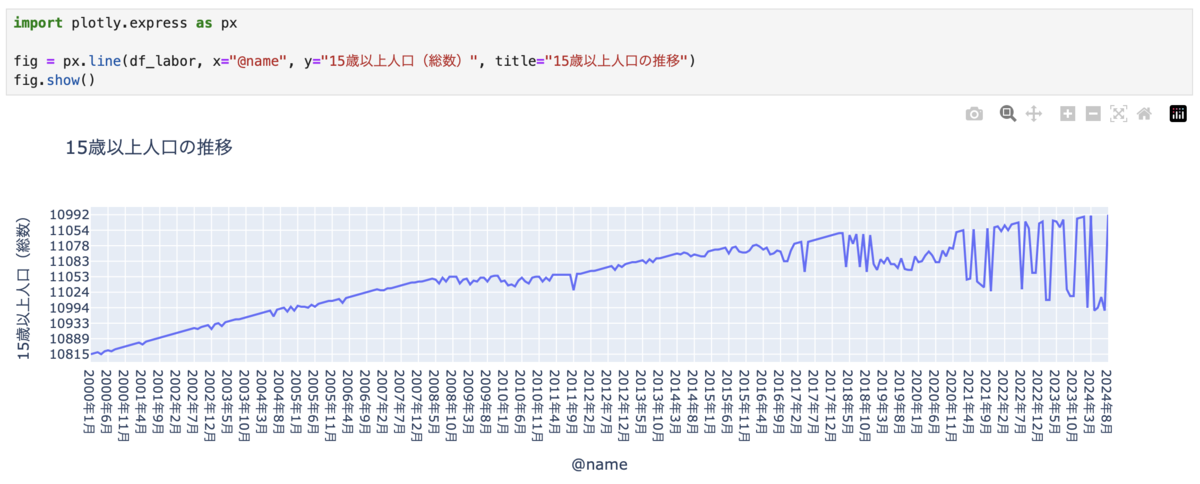This screenshot has width=1200, height=484.
Task: Click x-axis tick label '2016年4月'
Action: click(762, 403)
